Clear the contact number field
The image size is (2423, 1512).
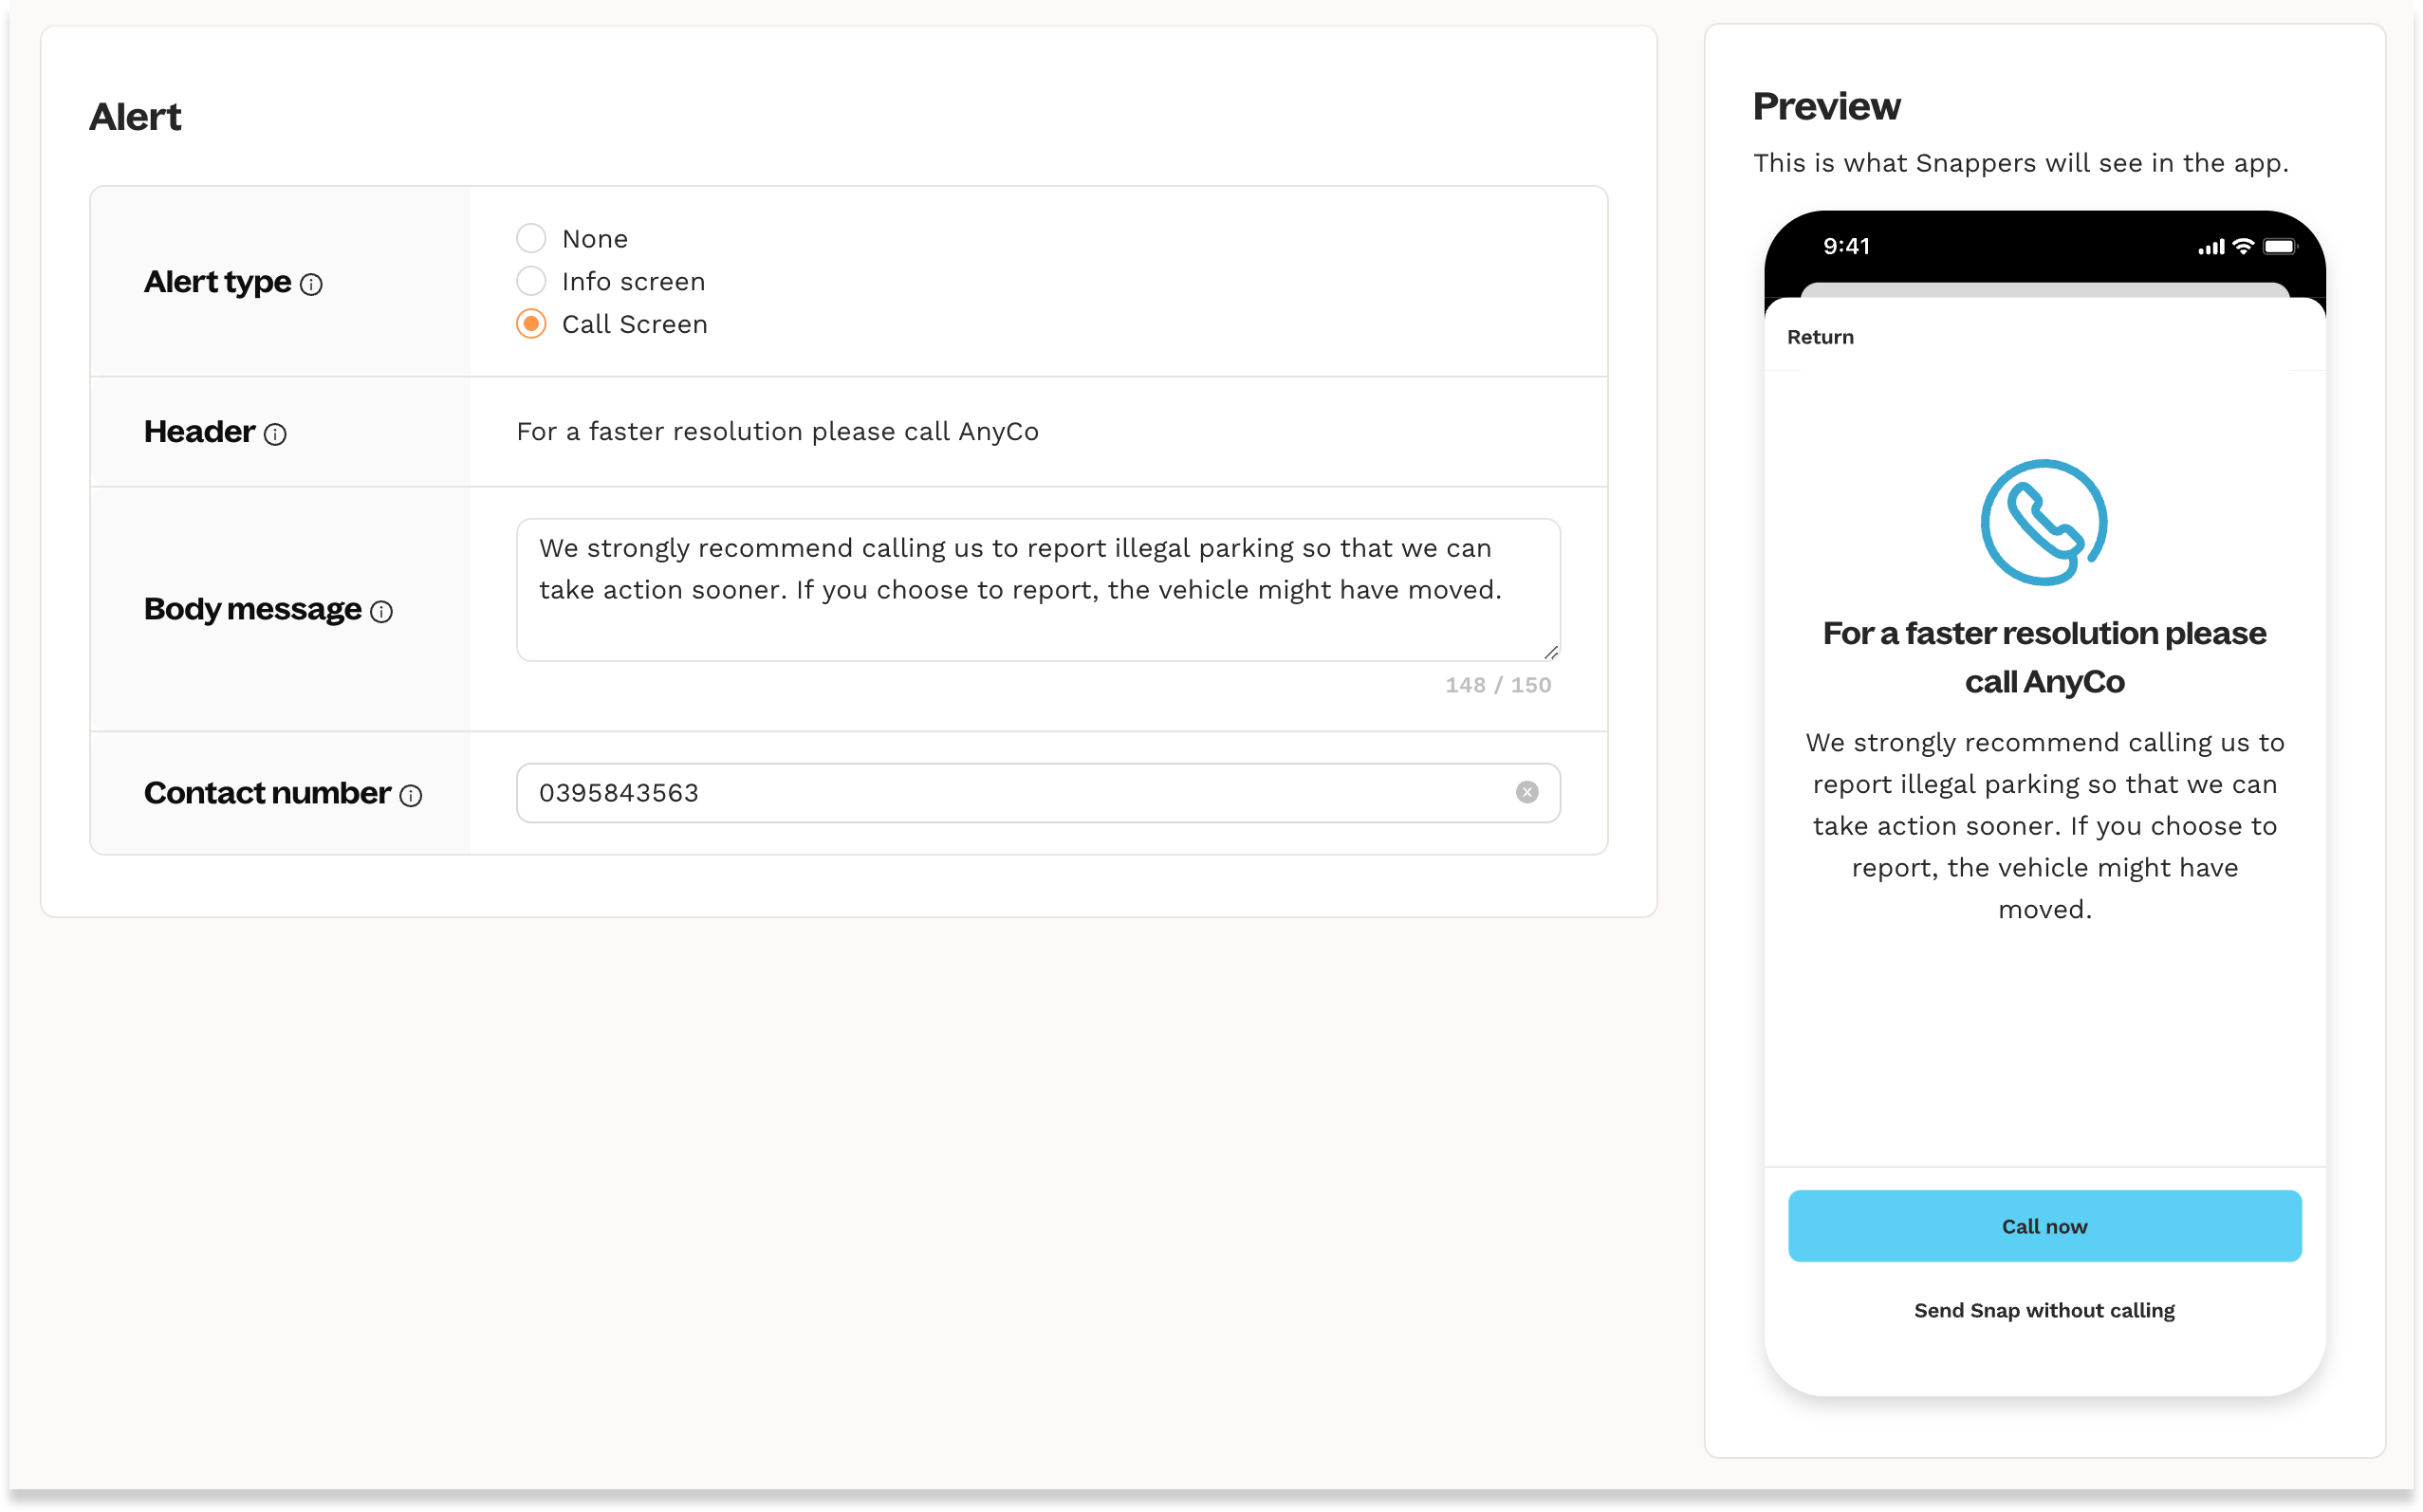click(x=1526, y=793)
